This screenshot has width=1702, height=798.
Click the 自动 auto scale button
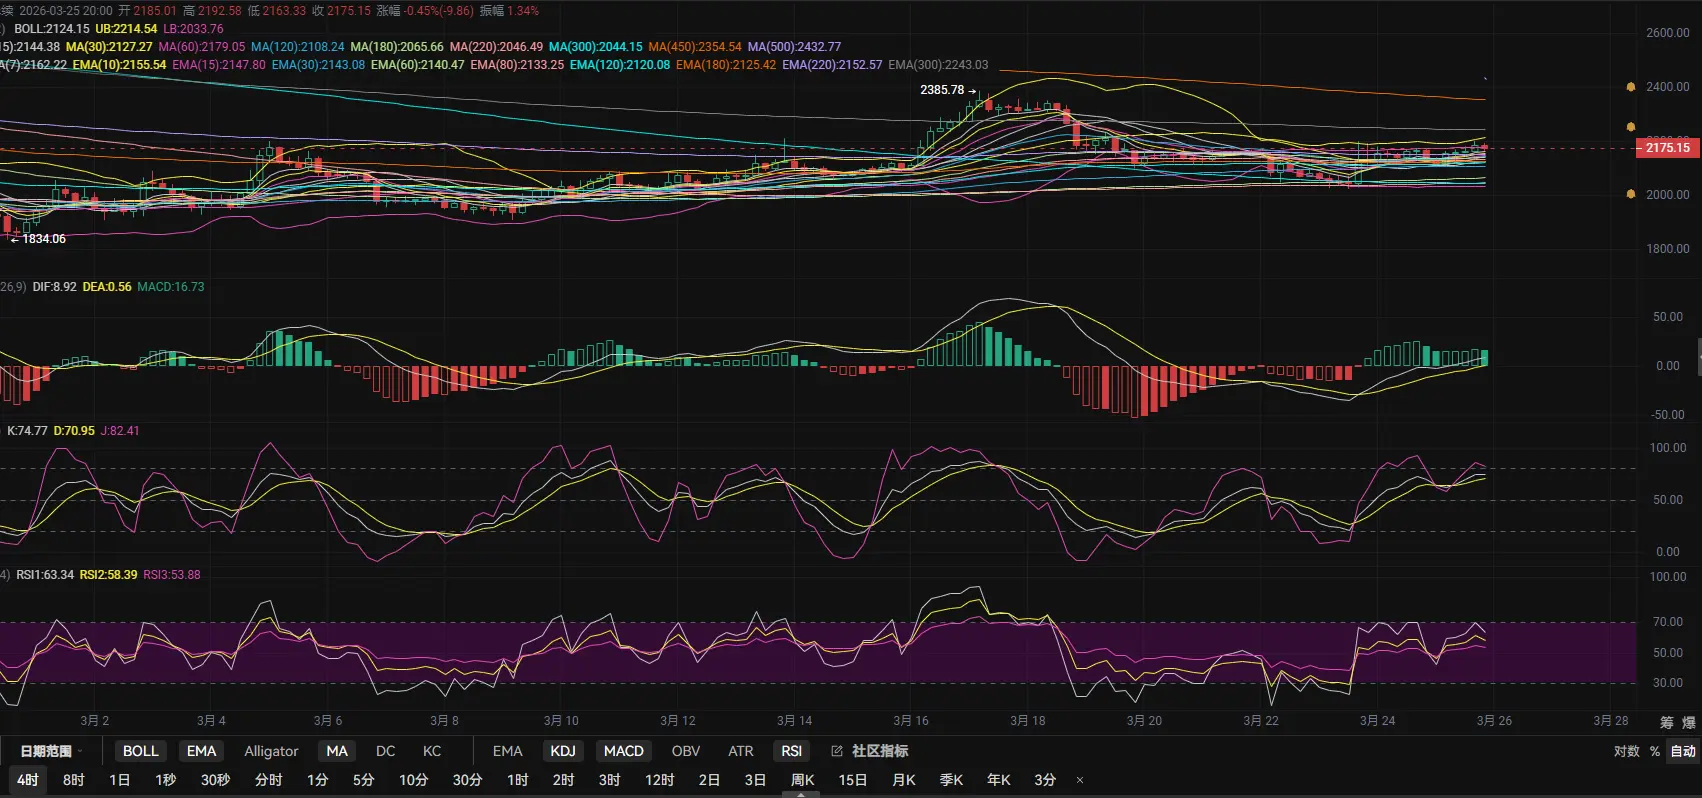click(1683, 751)
